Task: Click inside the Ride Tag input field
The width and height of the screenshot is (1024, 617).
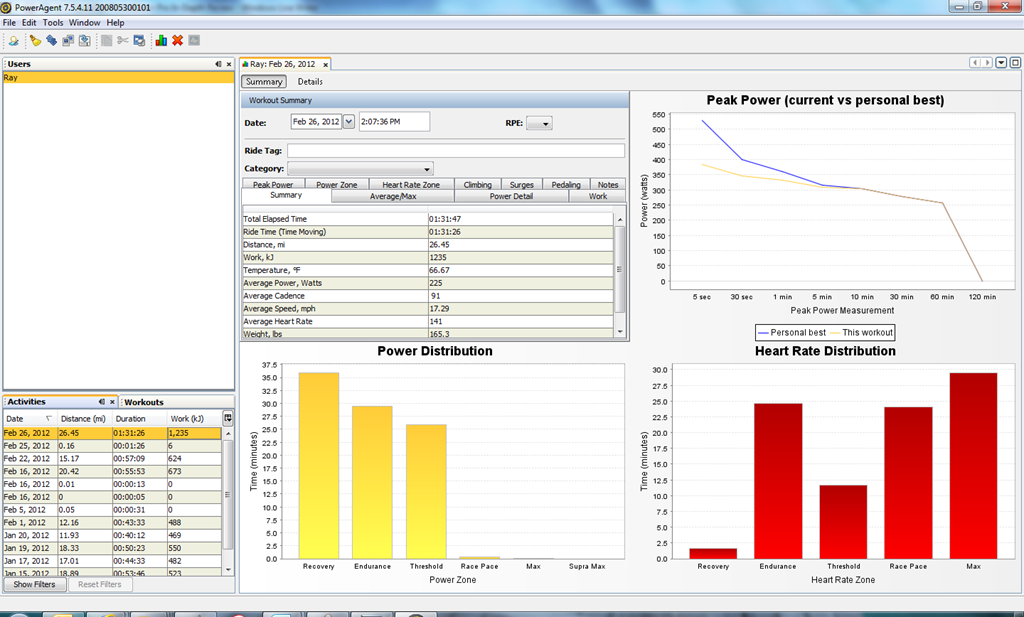Action: point(456,151)
